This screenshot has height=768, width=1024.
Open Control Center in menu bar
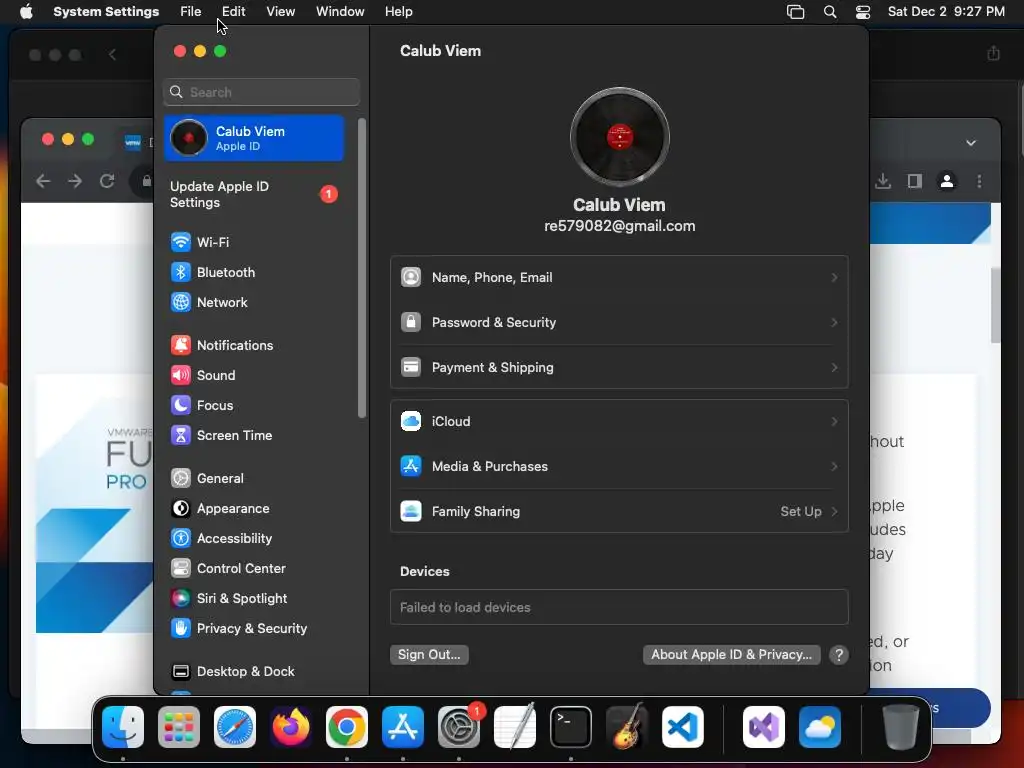(x=862, y=12)
